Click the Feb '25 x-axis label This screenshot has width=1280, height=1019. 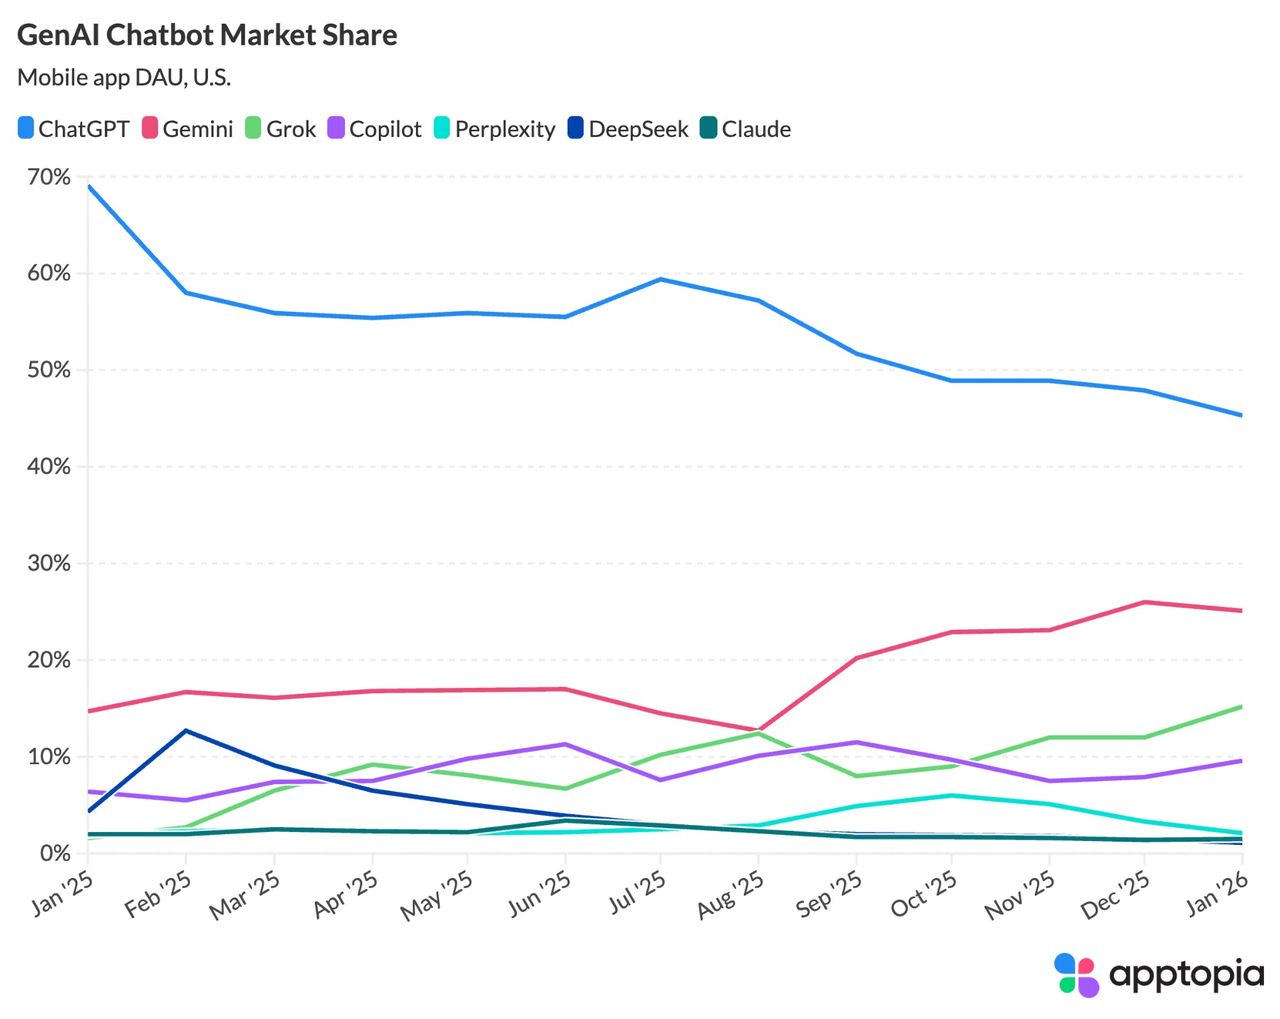157,892
